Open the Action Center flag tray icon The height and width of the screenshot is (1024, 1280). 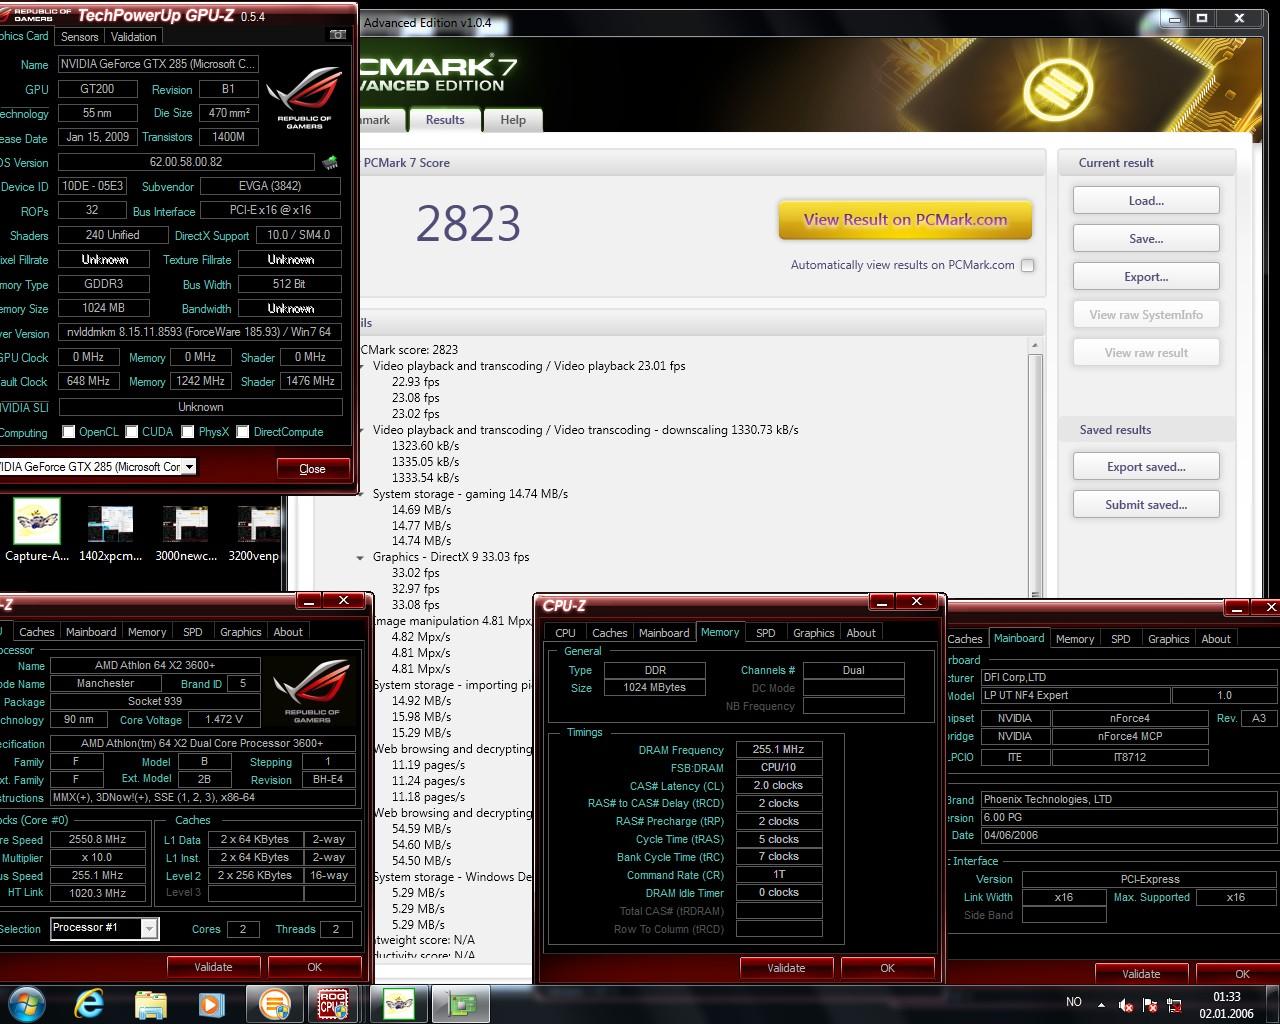point(1150,1004)
